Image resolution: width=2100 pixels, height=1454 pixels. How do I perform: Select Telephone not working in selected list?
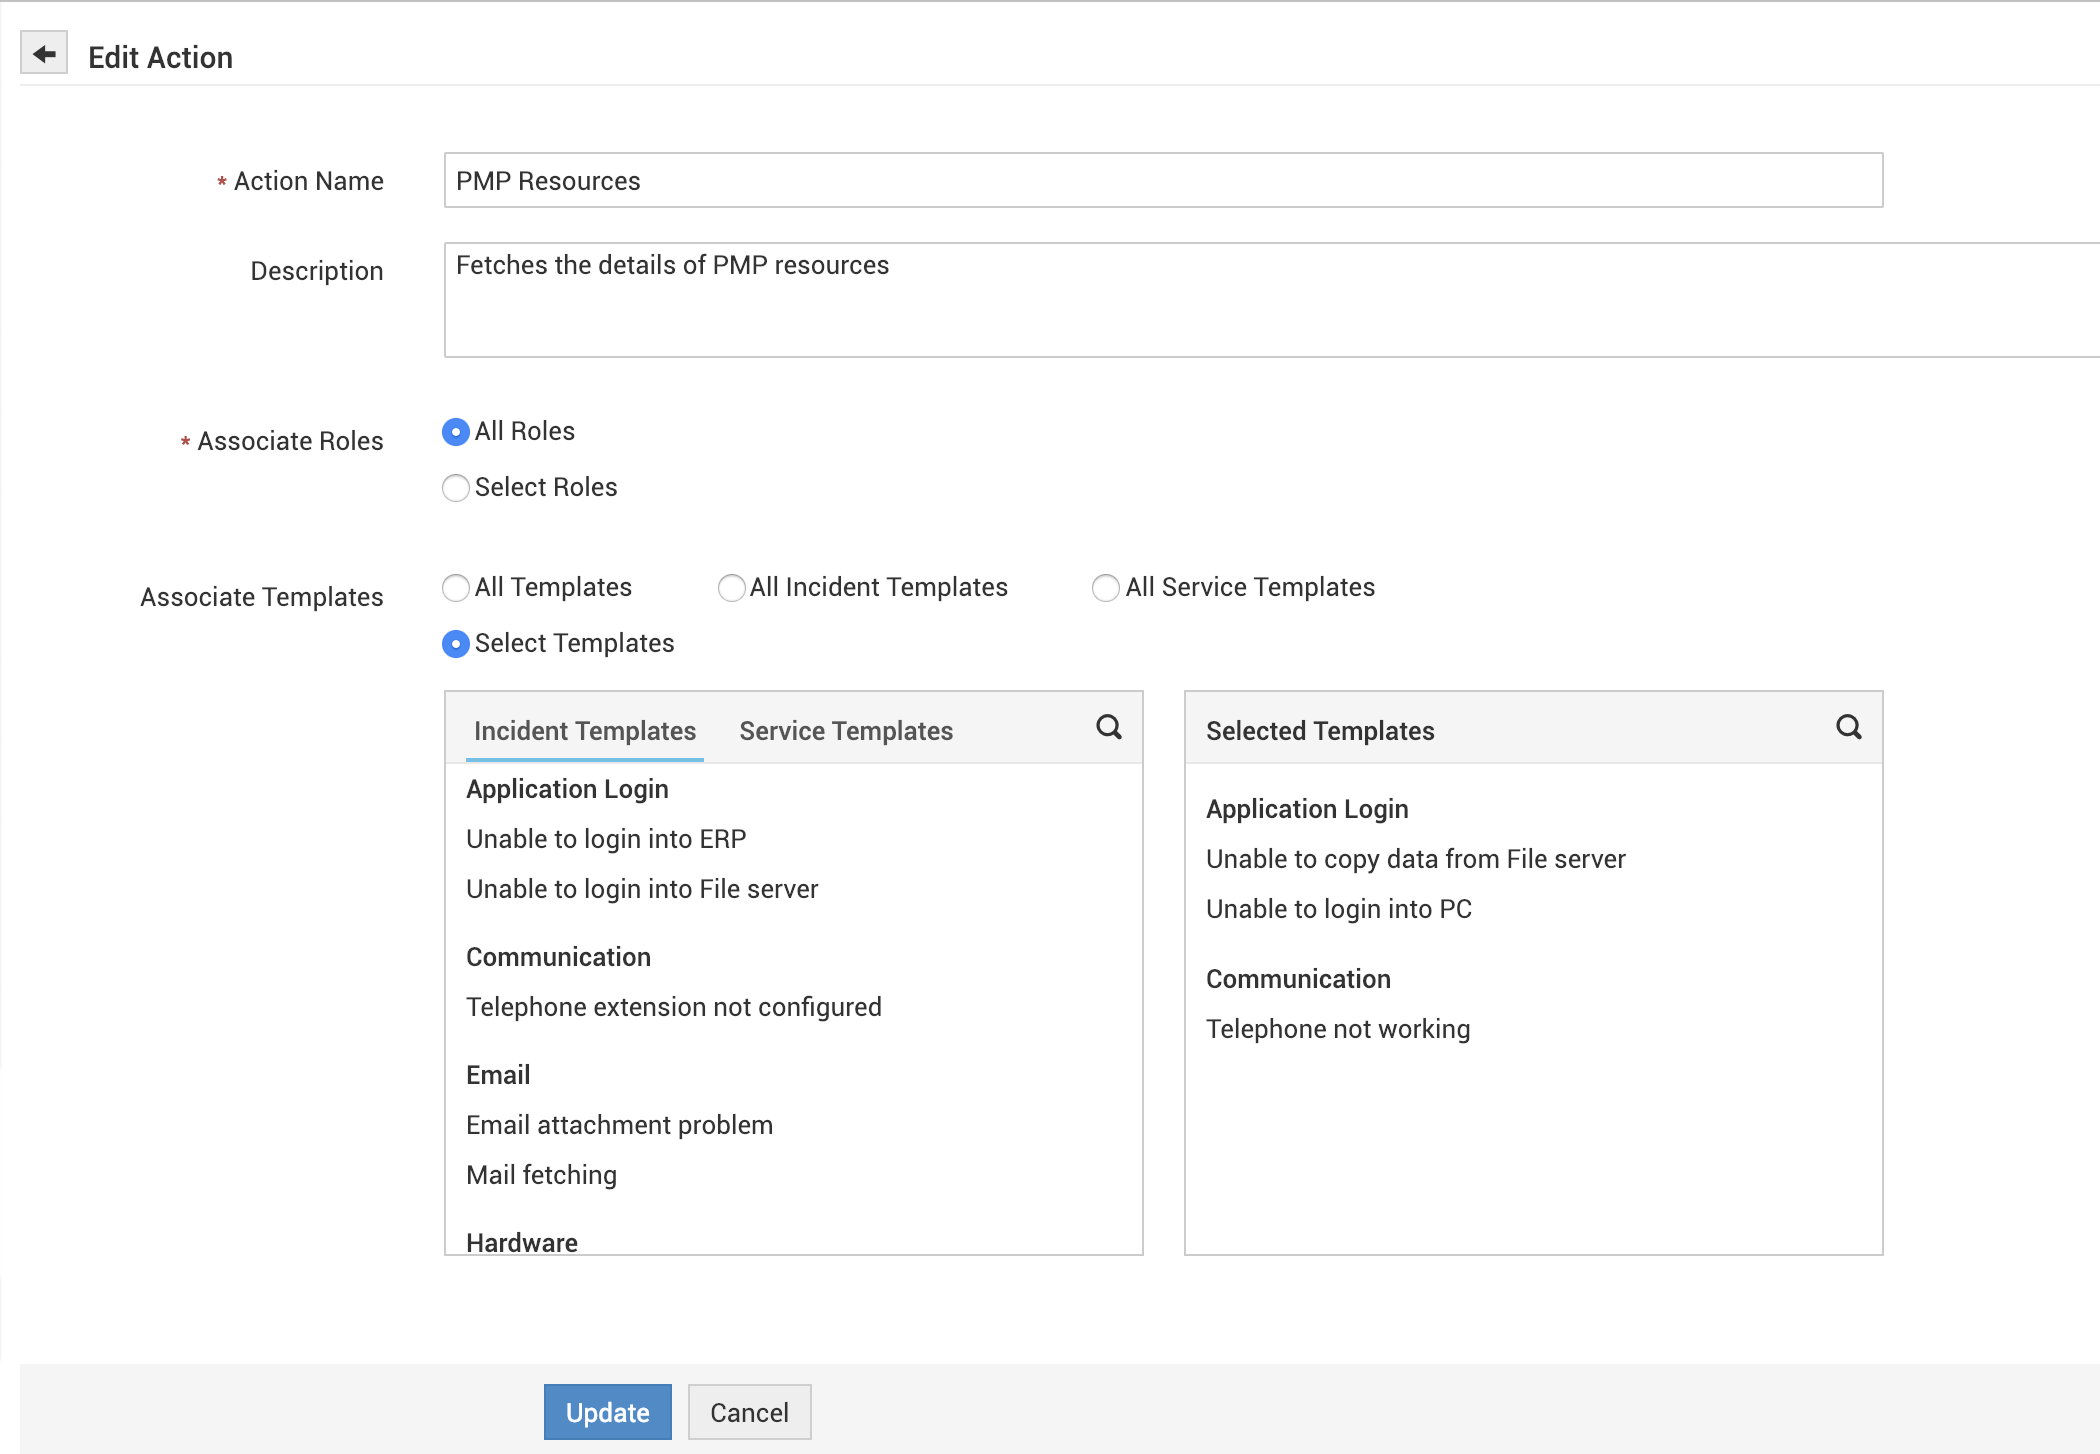pos(1337,1029)
